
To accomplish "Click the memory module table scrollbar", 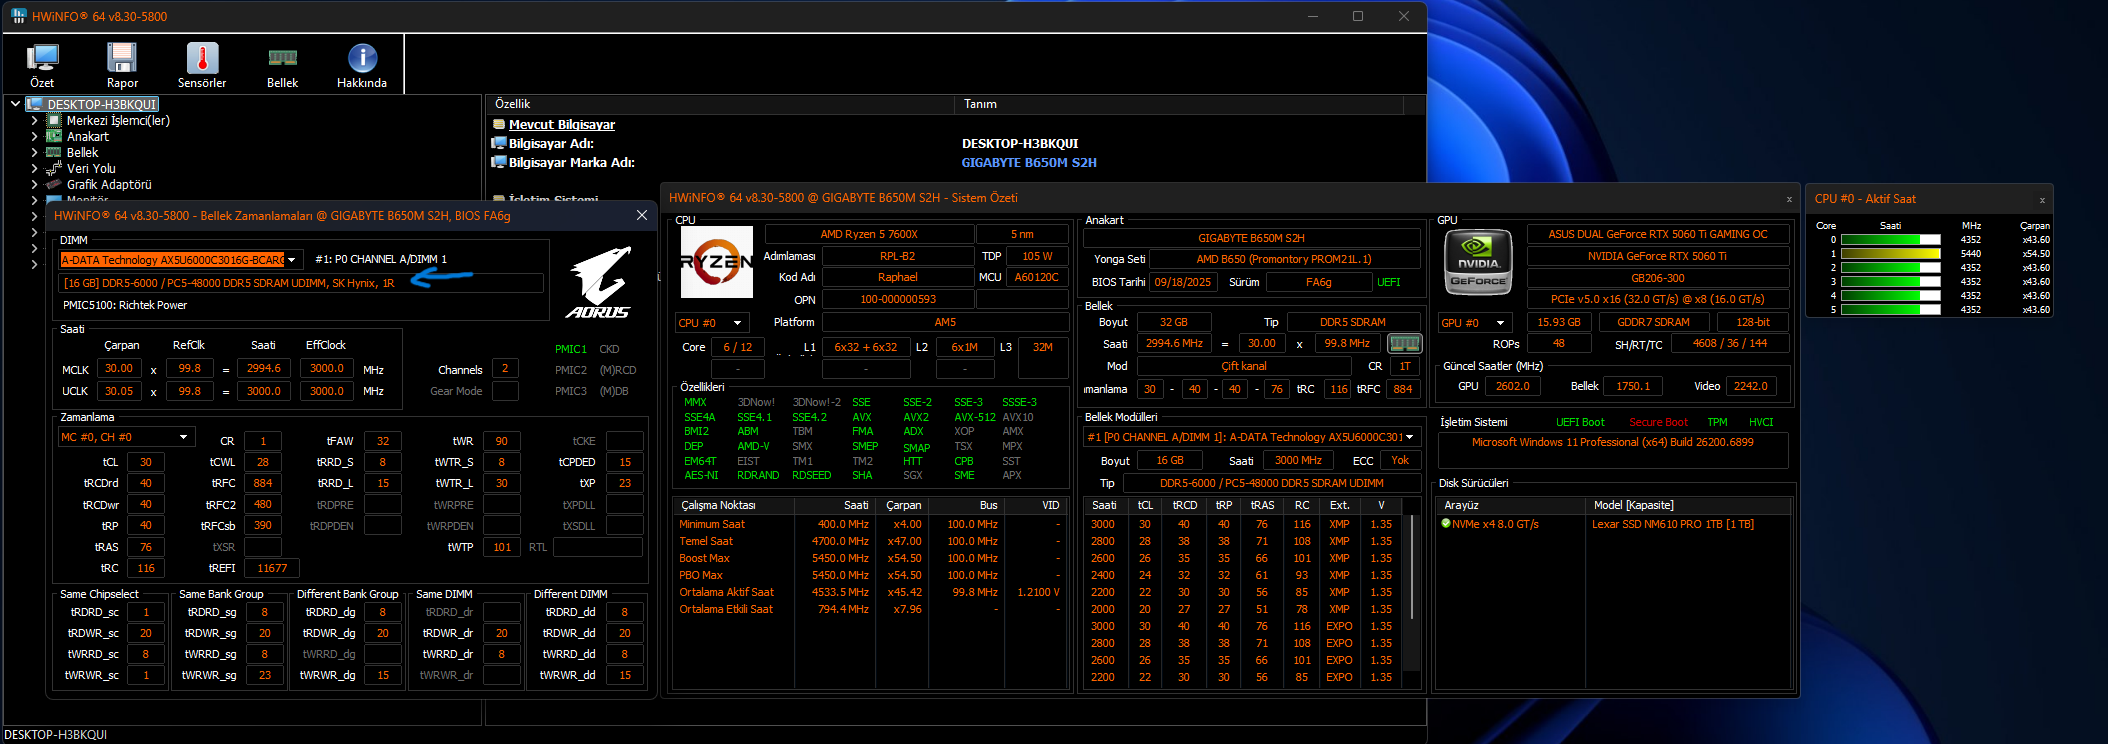I will point(1412,567).
